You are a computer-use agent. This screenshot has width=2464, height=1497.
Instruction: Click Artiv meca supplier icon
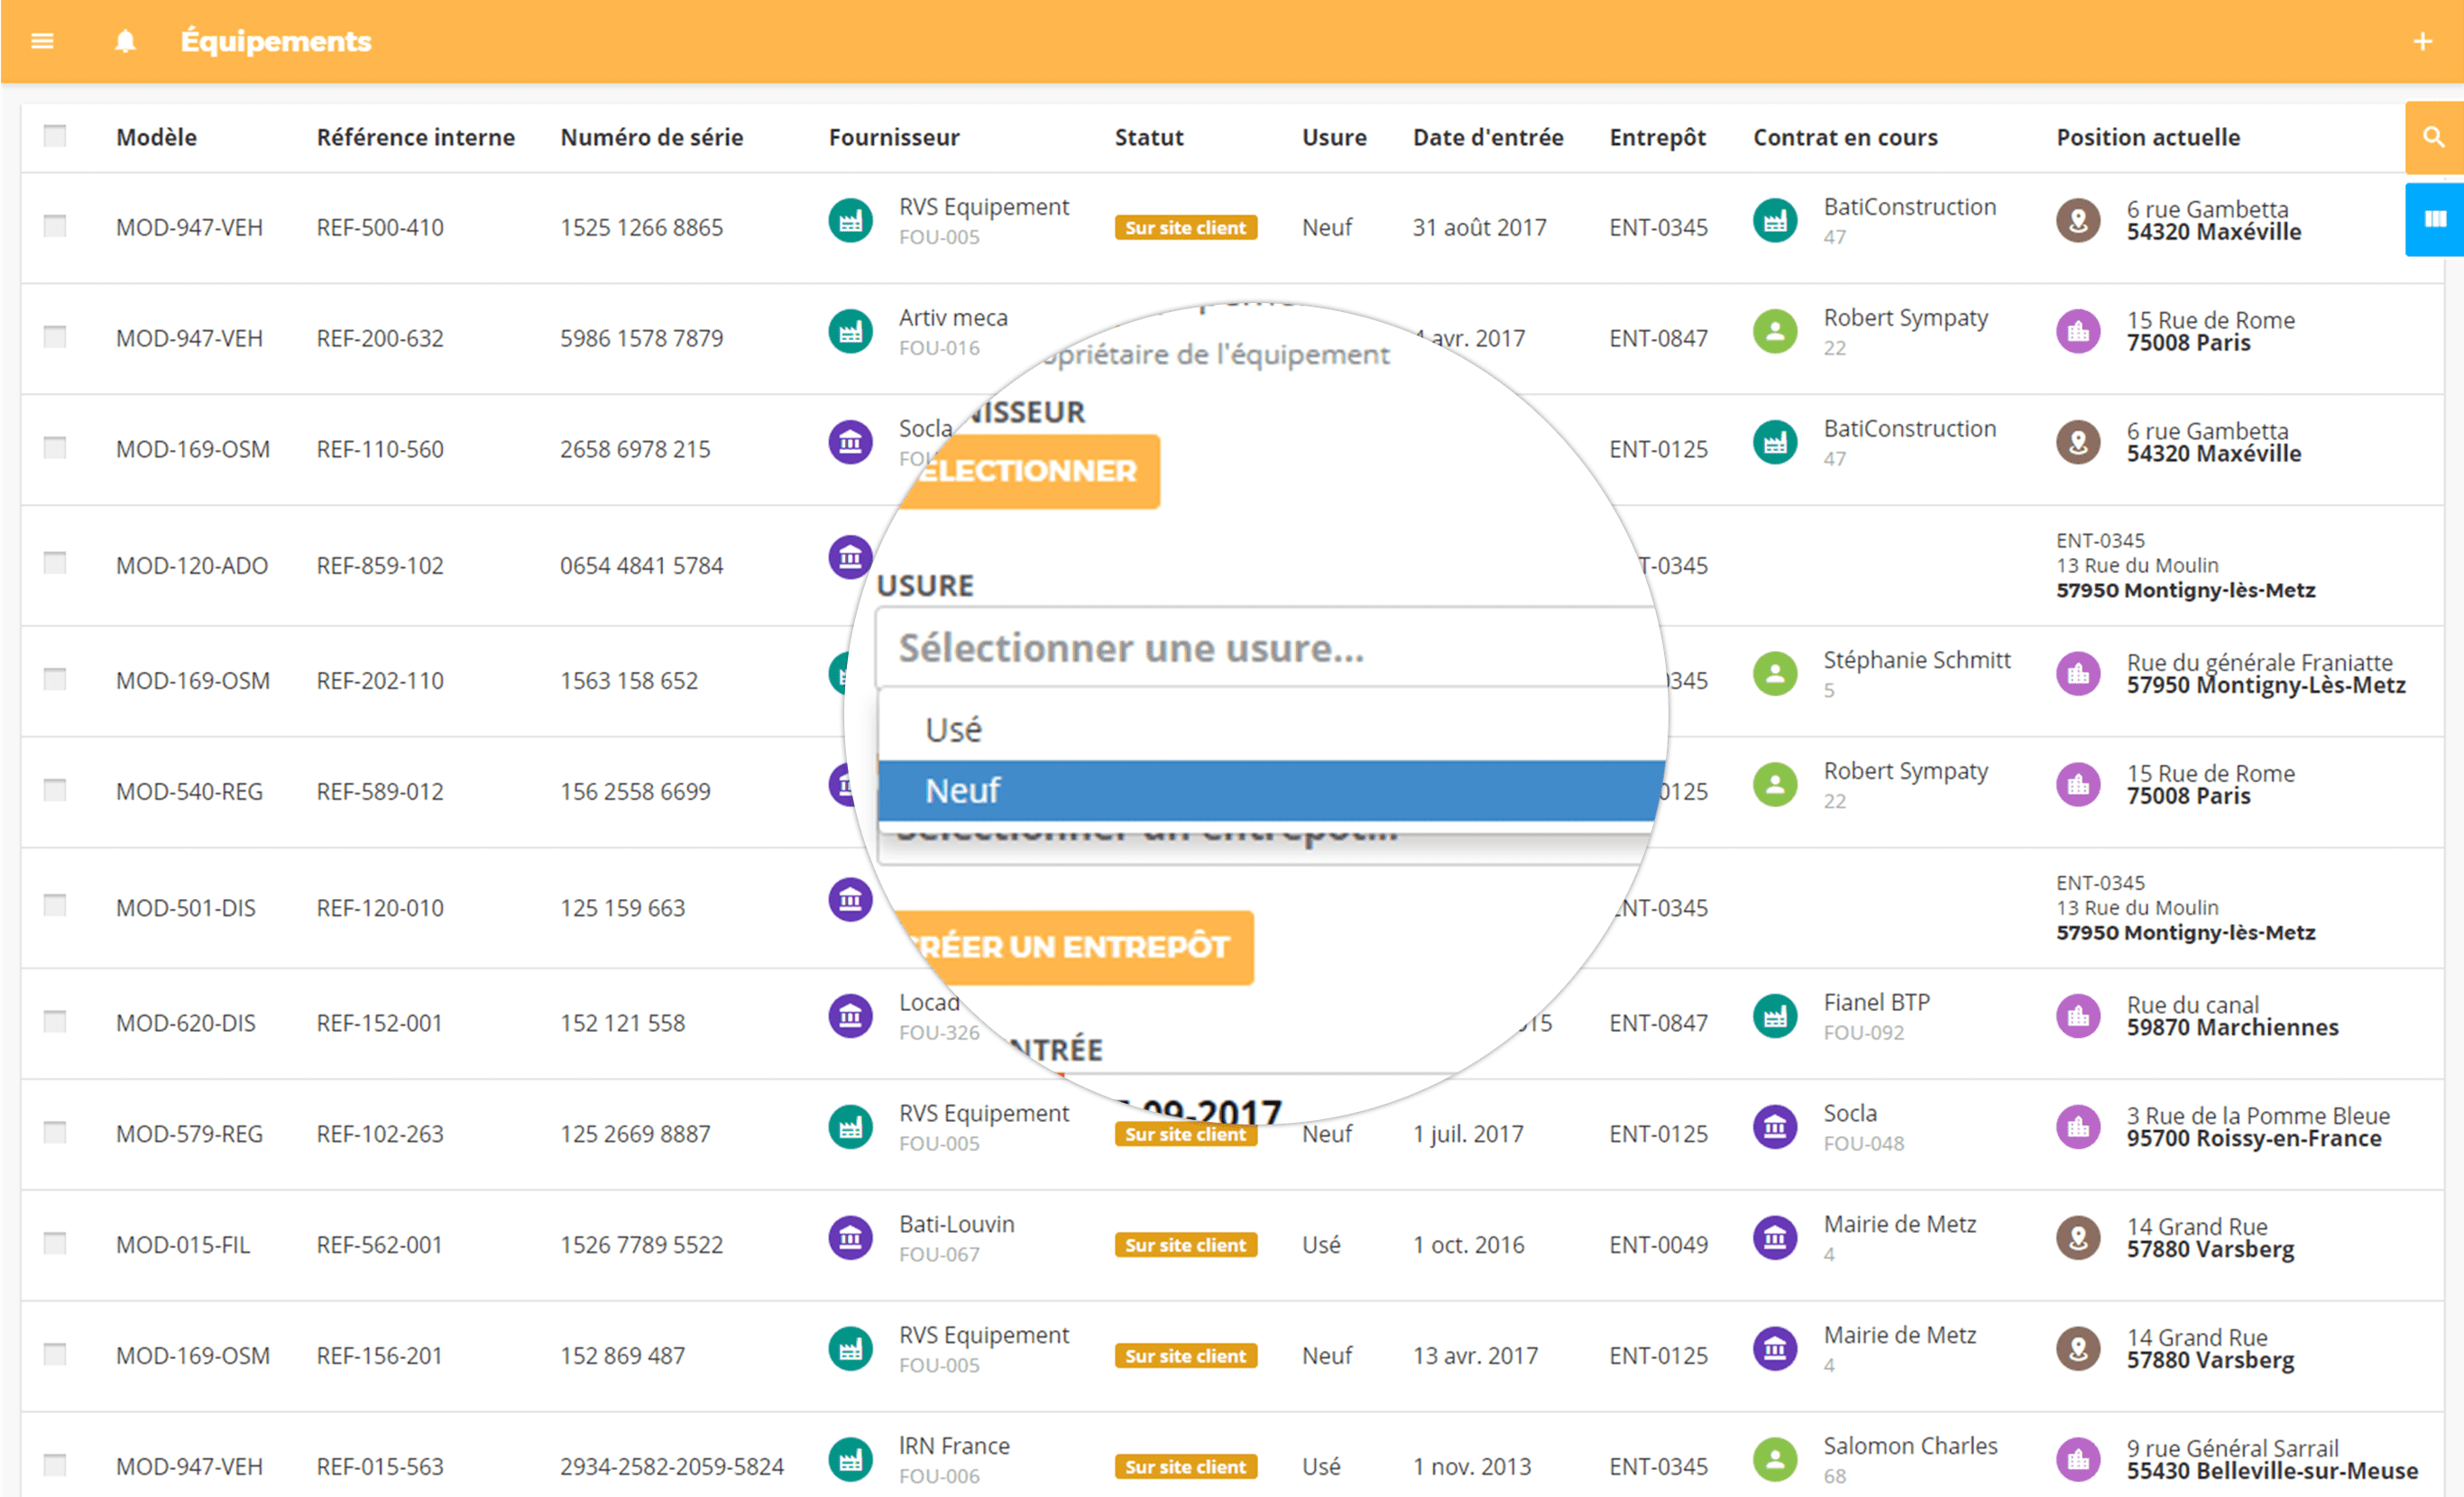850,331
